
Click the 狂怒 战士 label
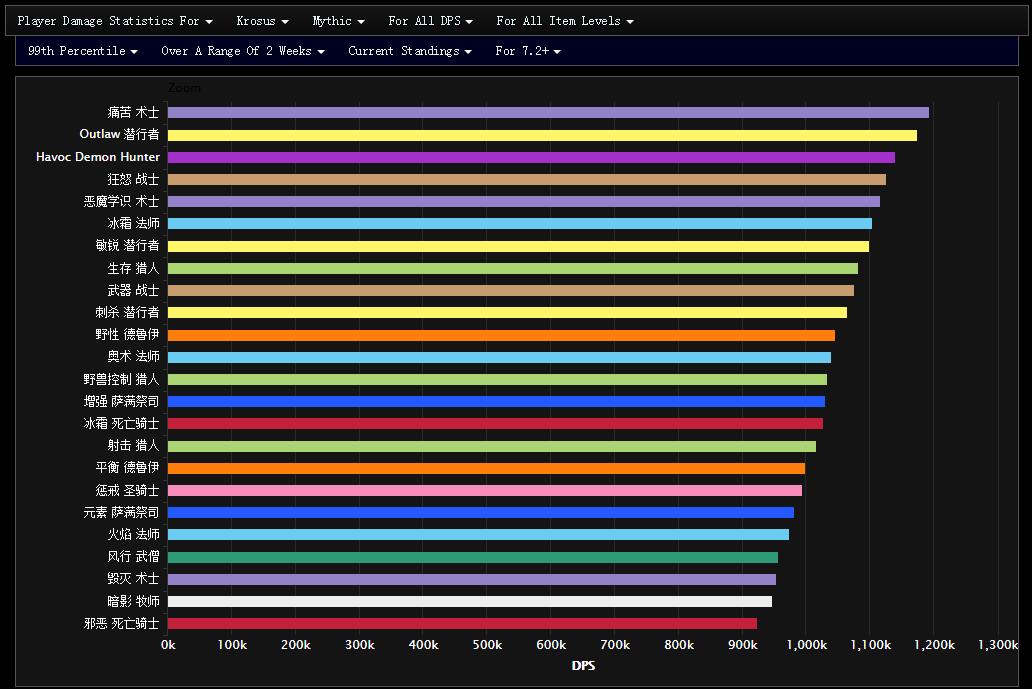pos(133,179)
